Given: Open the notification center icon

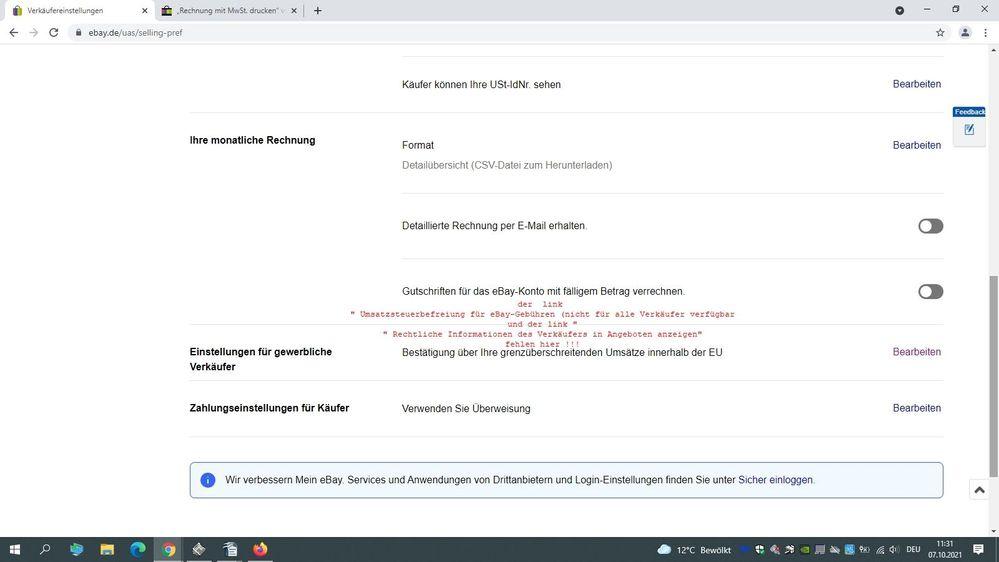Looking at the screenshot, I should pyautogui.click(x=979, y=549).
